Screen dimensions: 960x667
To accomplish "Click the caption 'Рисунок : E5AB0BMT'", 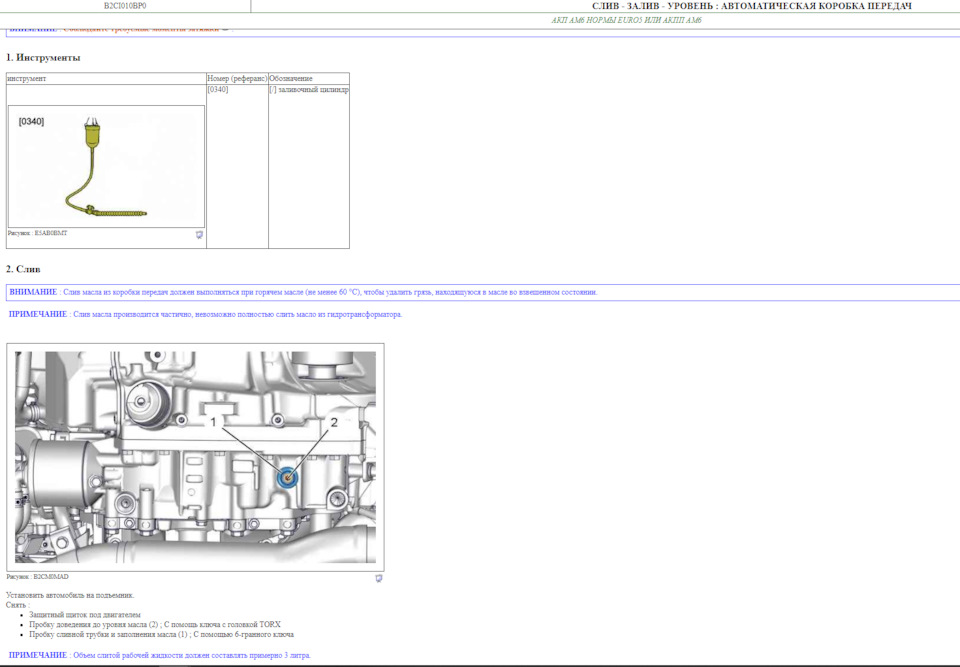I will tap(37, 233).
